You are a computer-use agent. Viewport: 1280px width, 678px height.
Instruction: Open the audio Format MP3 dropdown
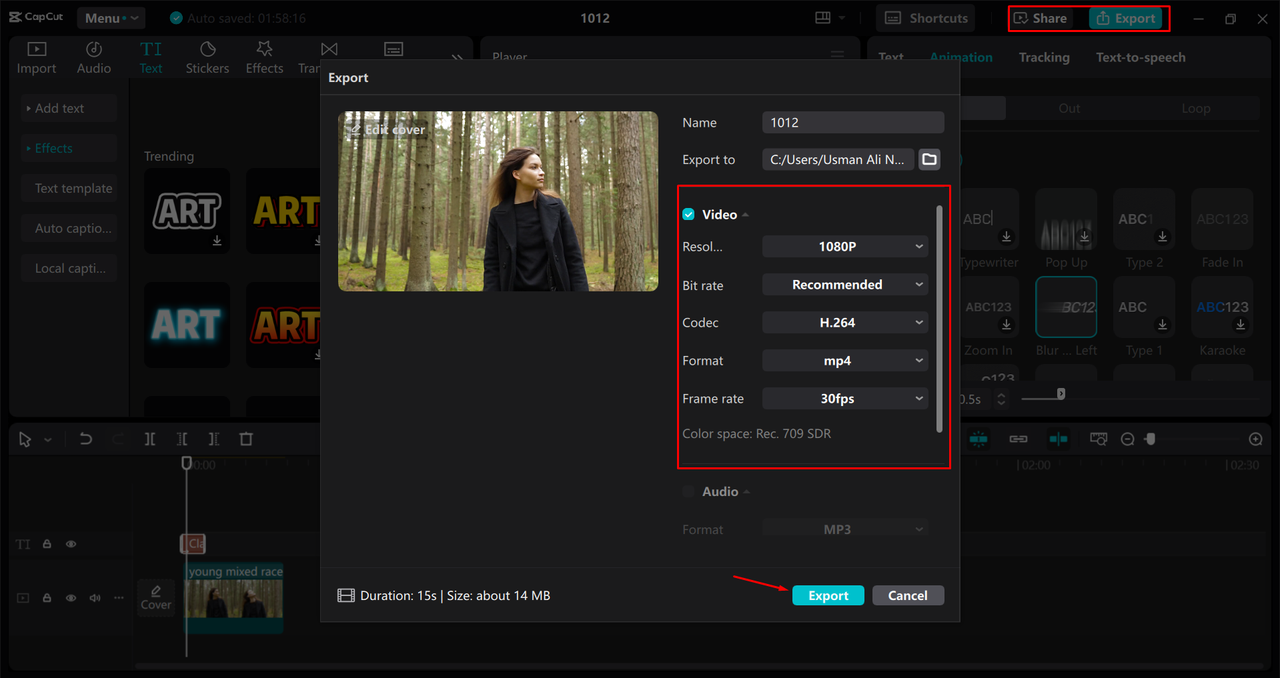click(845, 529)
